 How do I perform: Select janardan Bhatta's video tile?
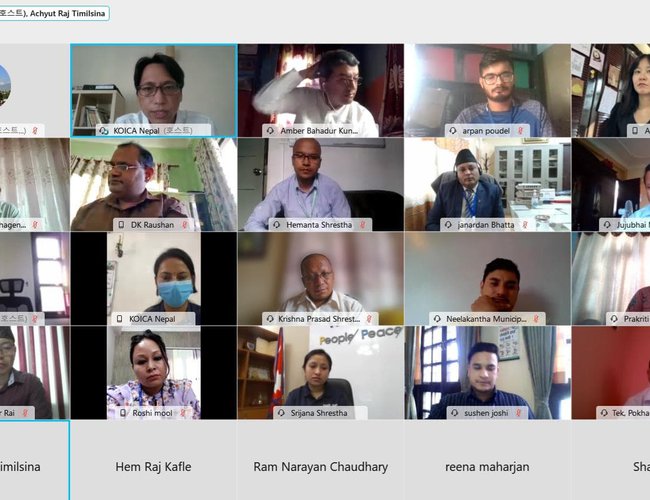coord(488,184)
